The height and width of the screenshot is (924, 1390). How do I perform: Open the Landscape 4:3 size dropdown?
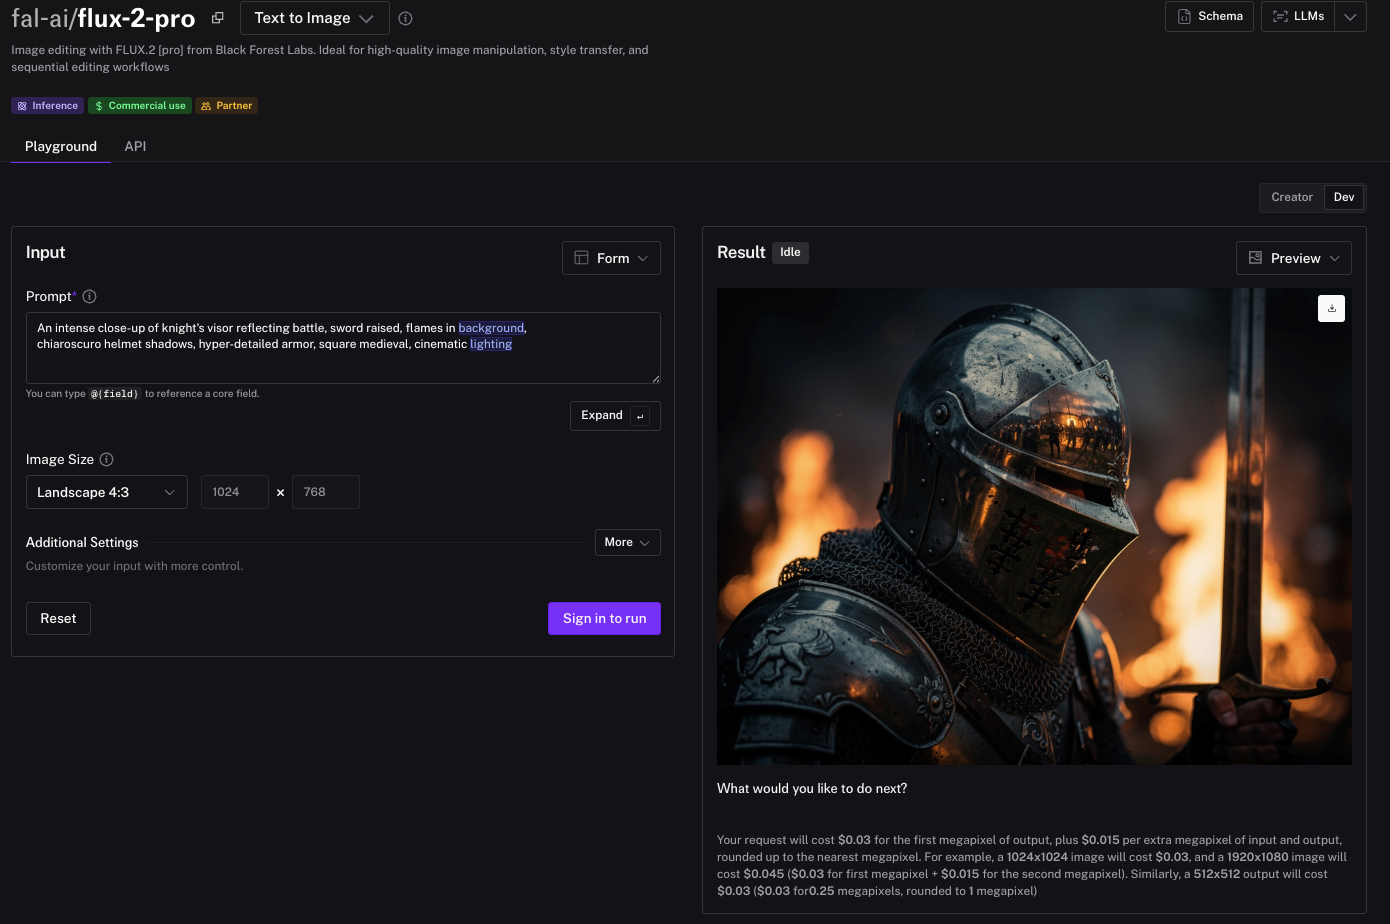pyautogui.click(x=106, y=492)
